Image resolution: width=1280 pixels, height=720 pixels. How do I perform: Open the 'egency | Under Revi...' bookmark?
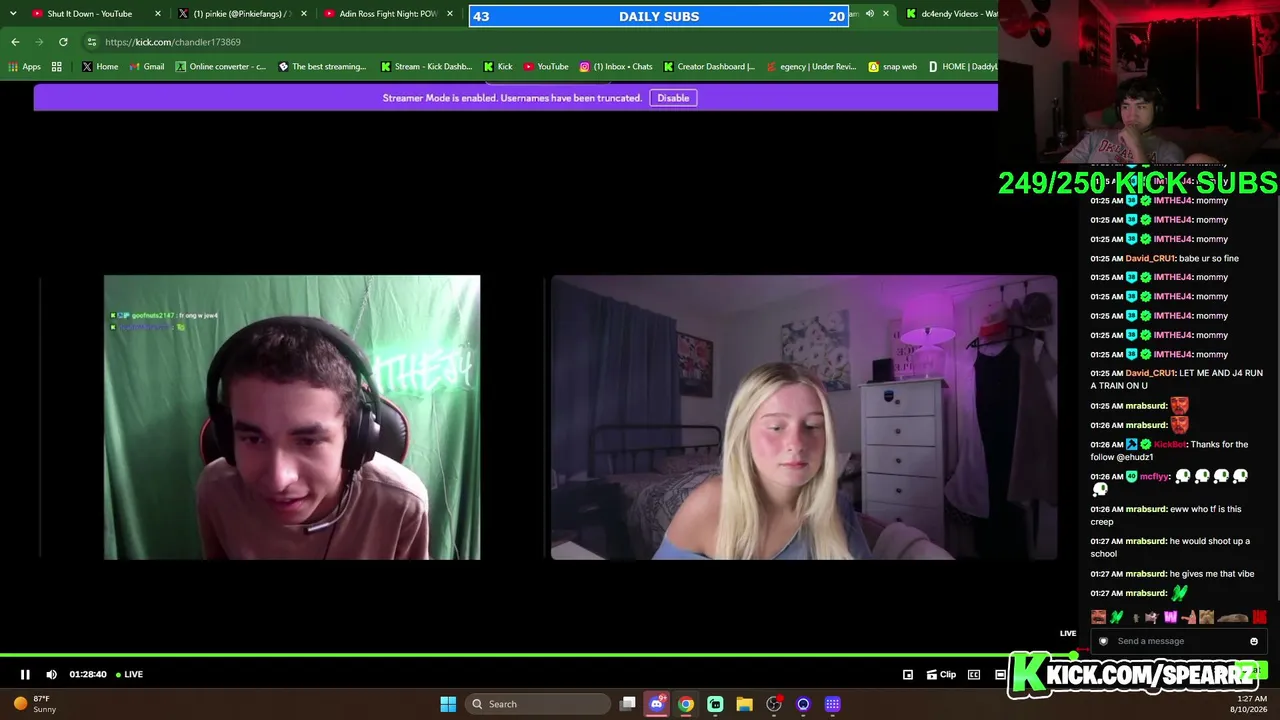[811, 67]
